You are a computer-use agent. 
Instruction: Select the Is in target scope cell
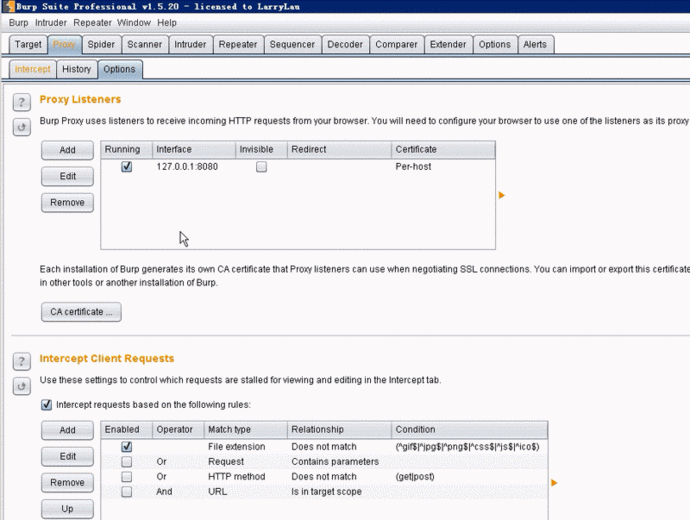pos(326,491)
